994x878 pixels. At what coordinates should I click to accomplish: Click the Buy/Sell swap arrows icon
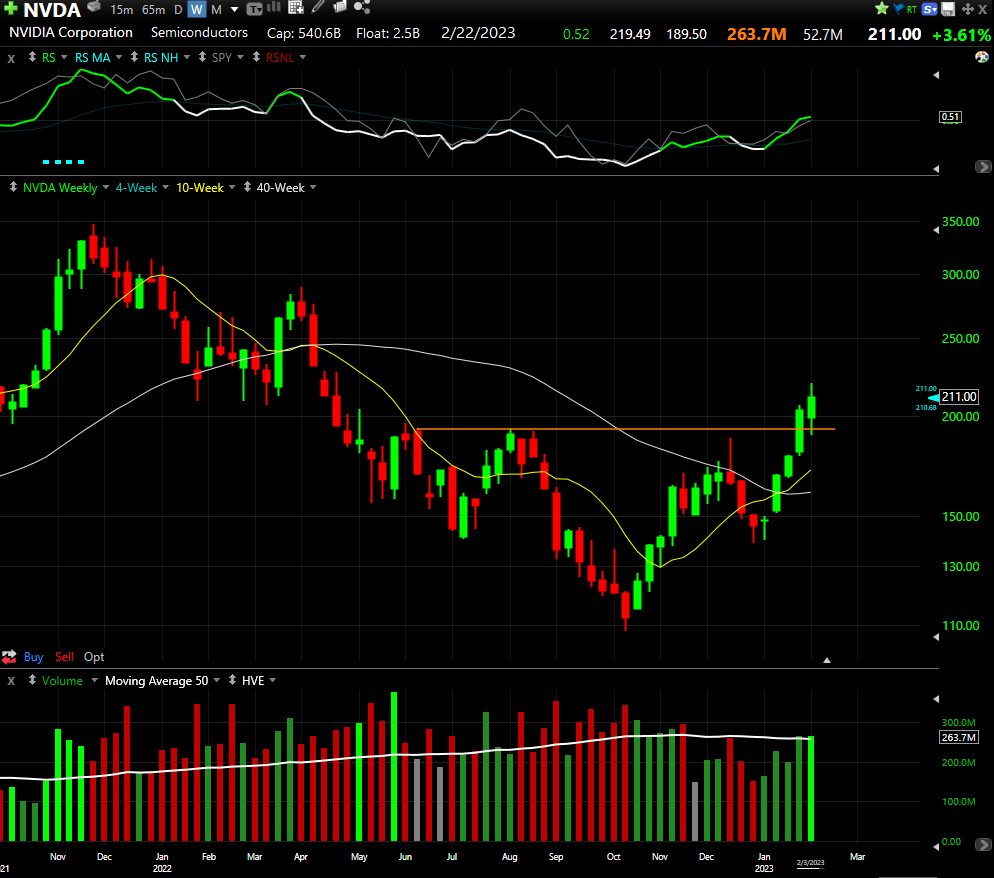point(9,657)
